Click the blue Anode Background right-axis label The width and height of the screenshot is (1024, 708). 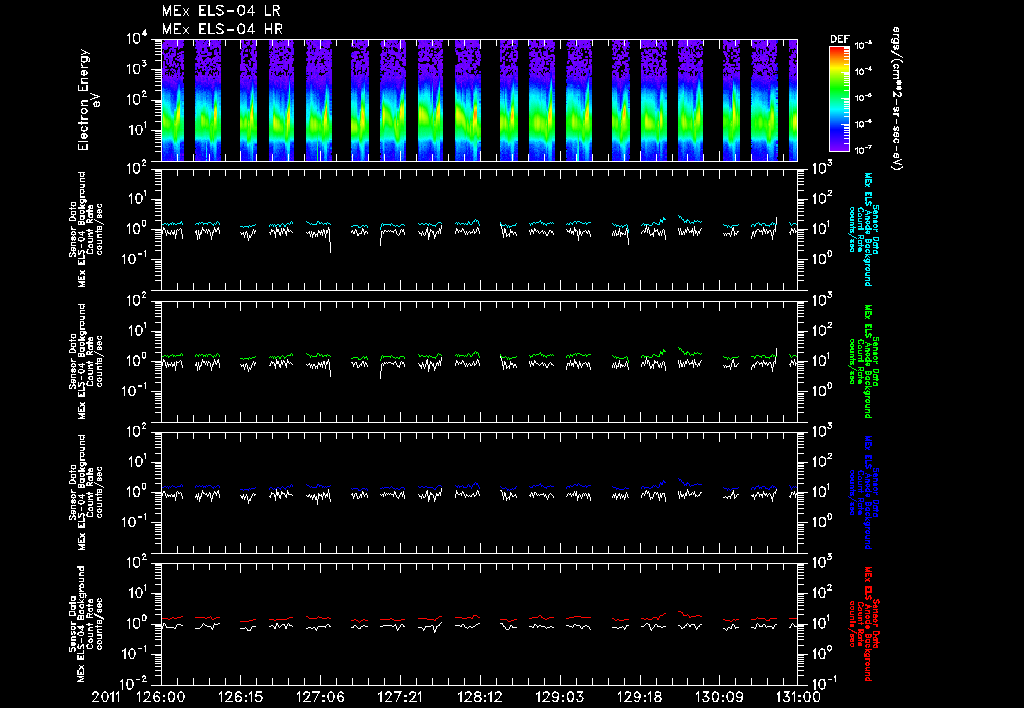point(863,492)
